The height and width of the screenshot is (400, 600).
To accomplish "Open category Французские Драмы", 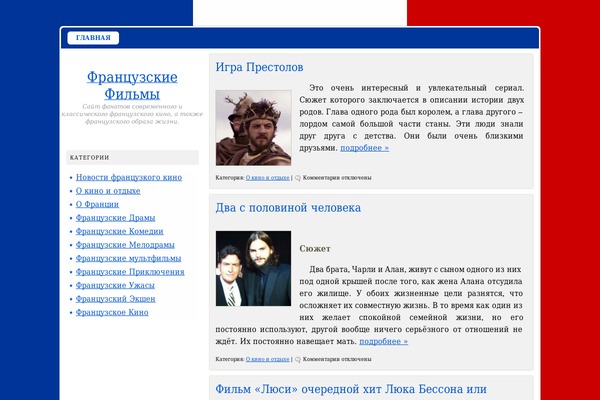I will tap(115, 218).
